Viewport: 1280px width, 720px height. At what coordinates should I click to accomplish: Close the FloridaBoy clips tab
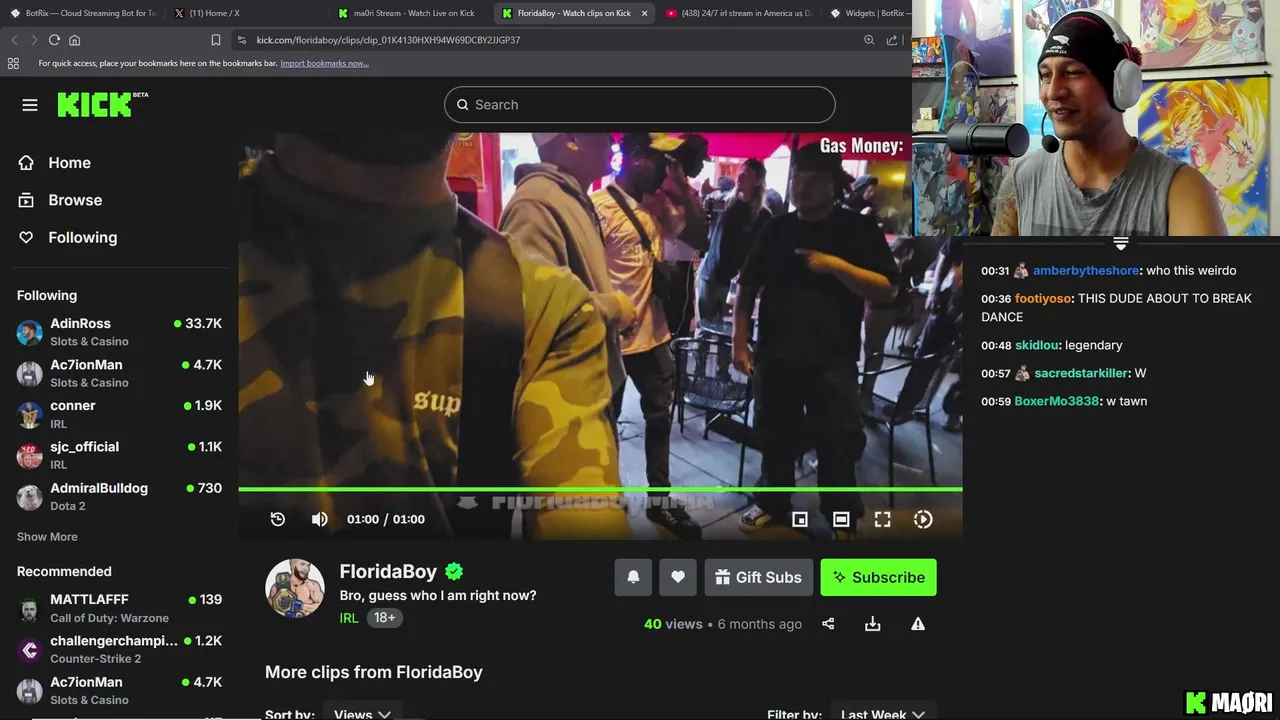tap(644, 13)
